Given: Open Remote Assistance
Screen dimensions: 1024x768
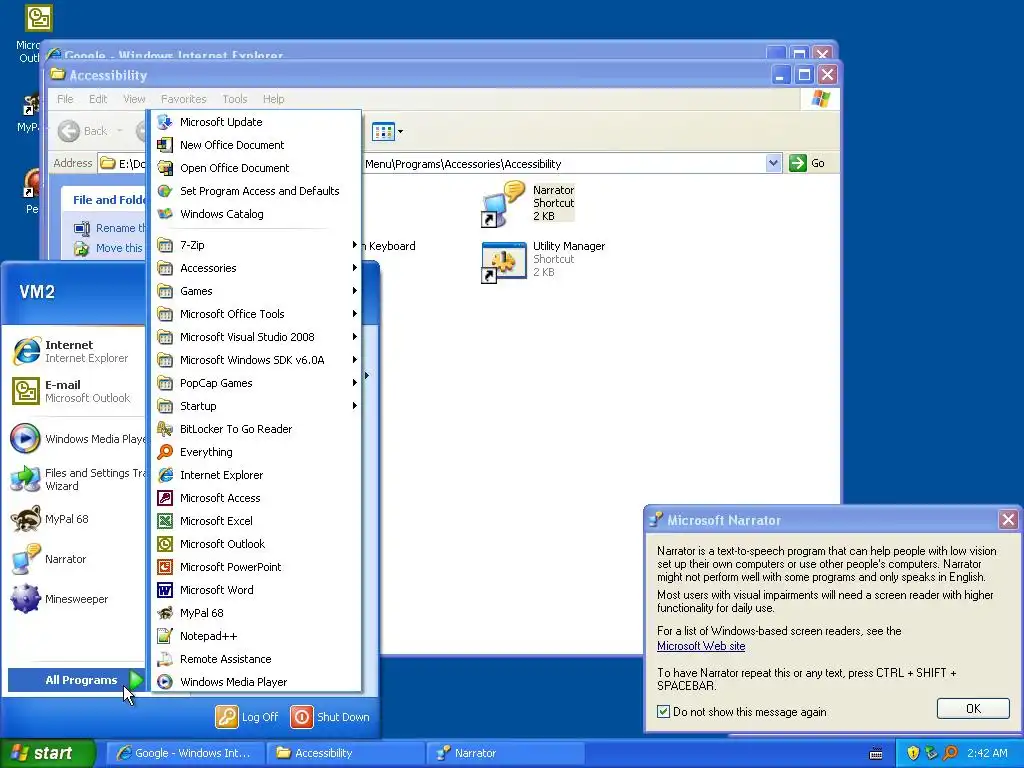Looking at the screenshot, I should [x=256, y=659].
